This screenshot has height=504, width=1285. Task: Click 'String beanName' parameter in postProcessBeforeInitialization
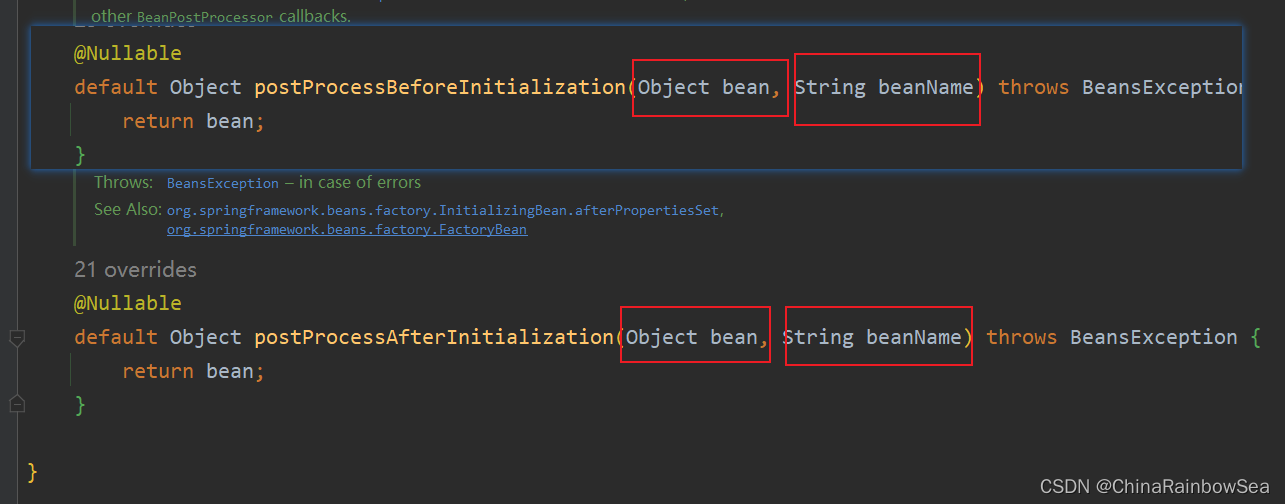click(x=884, y=87)
